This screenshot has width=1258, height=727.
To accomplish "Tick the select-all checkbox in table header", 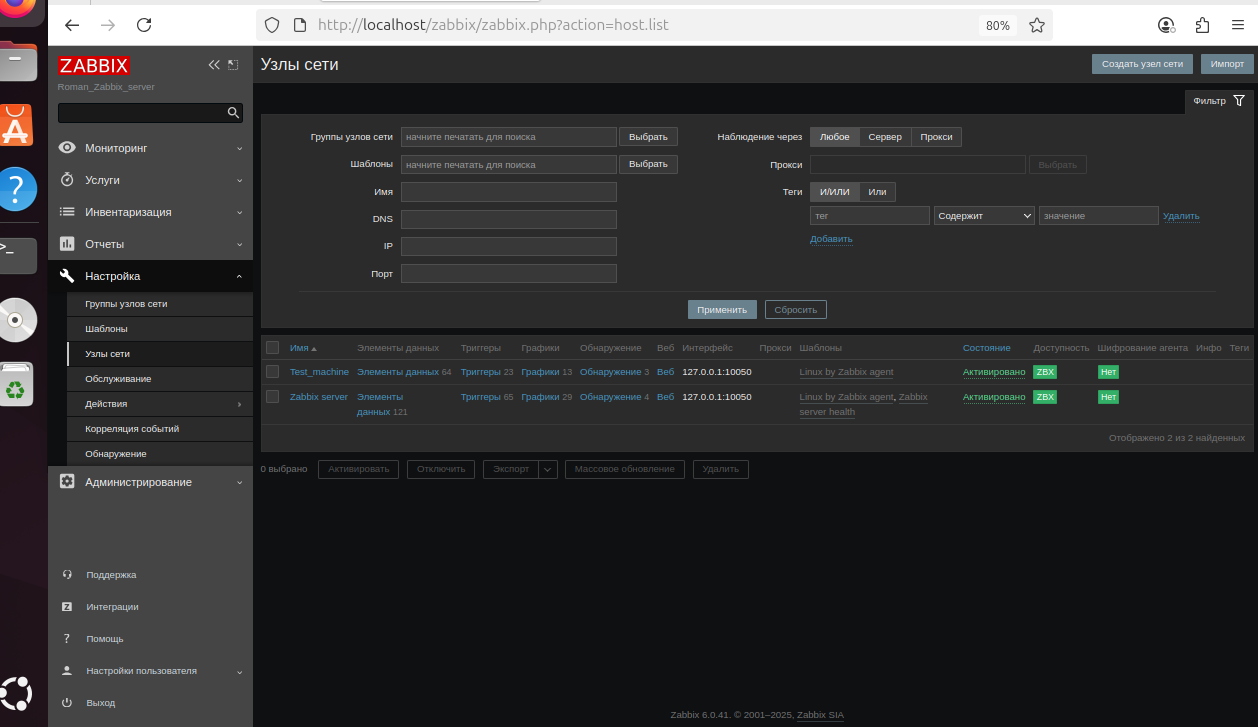I will coord(272,348).
